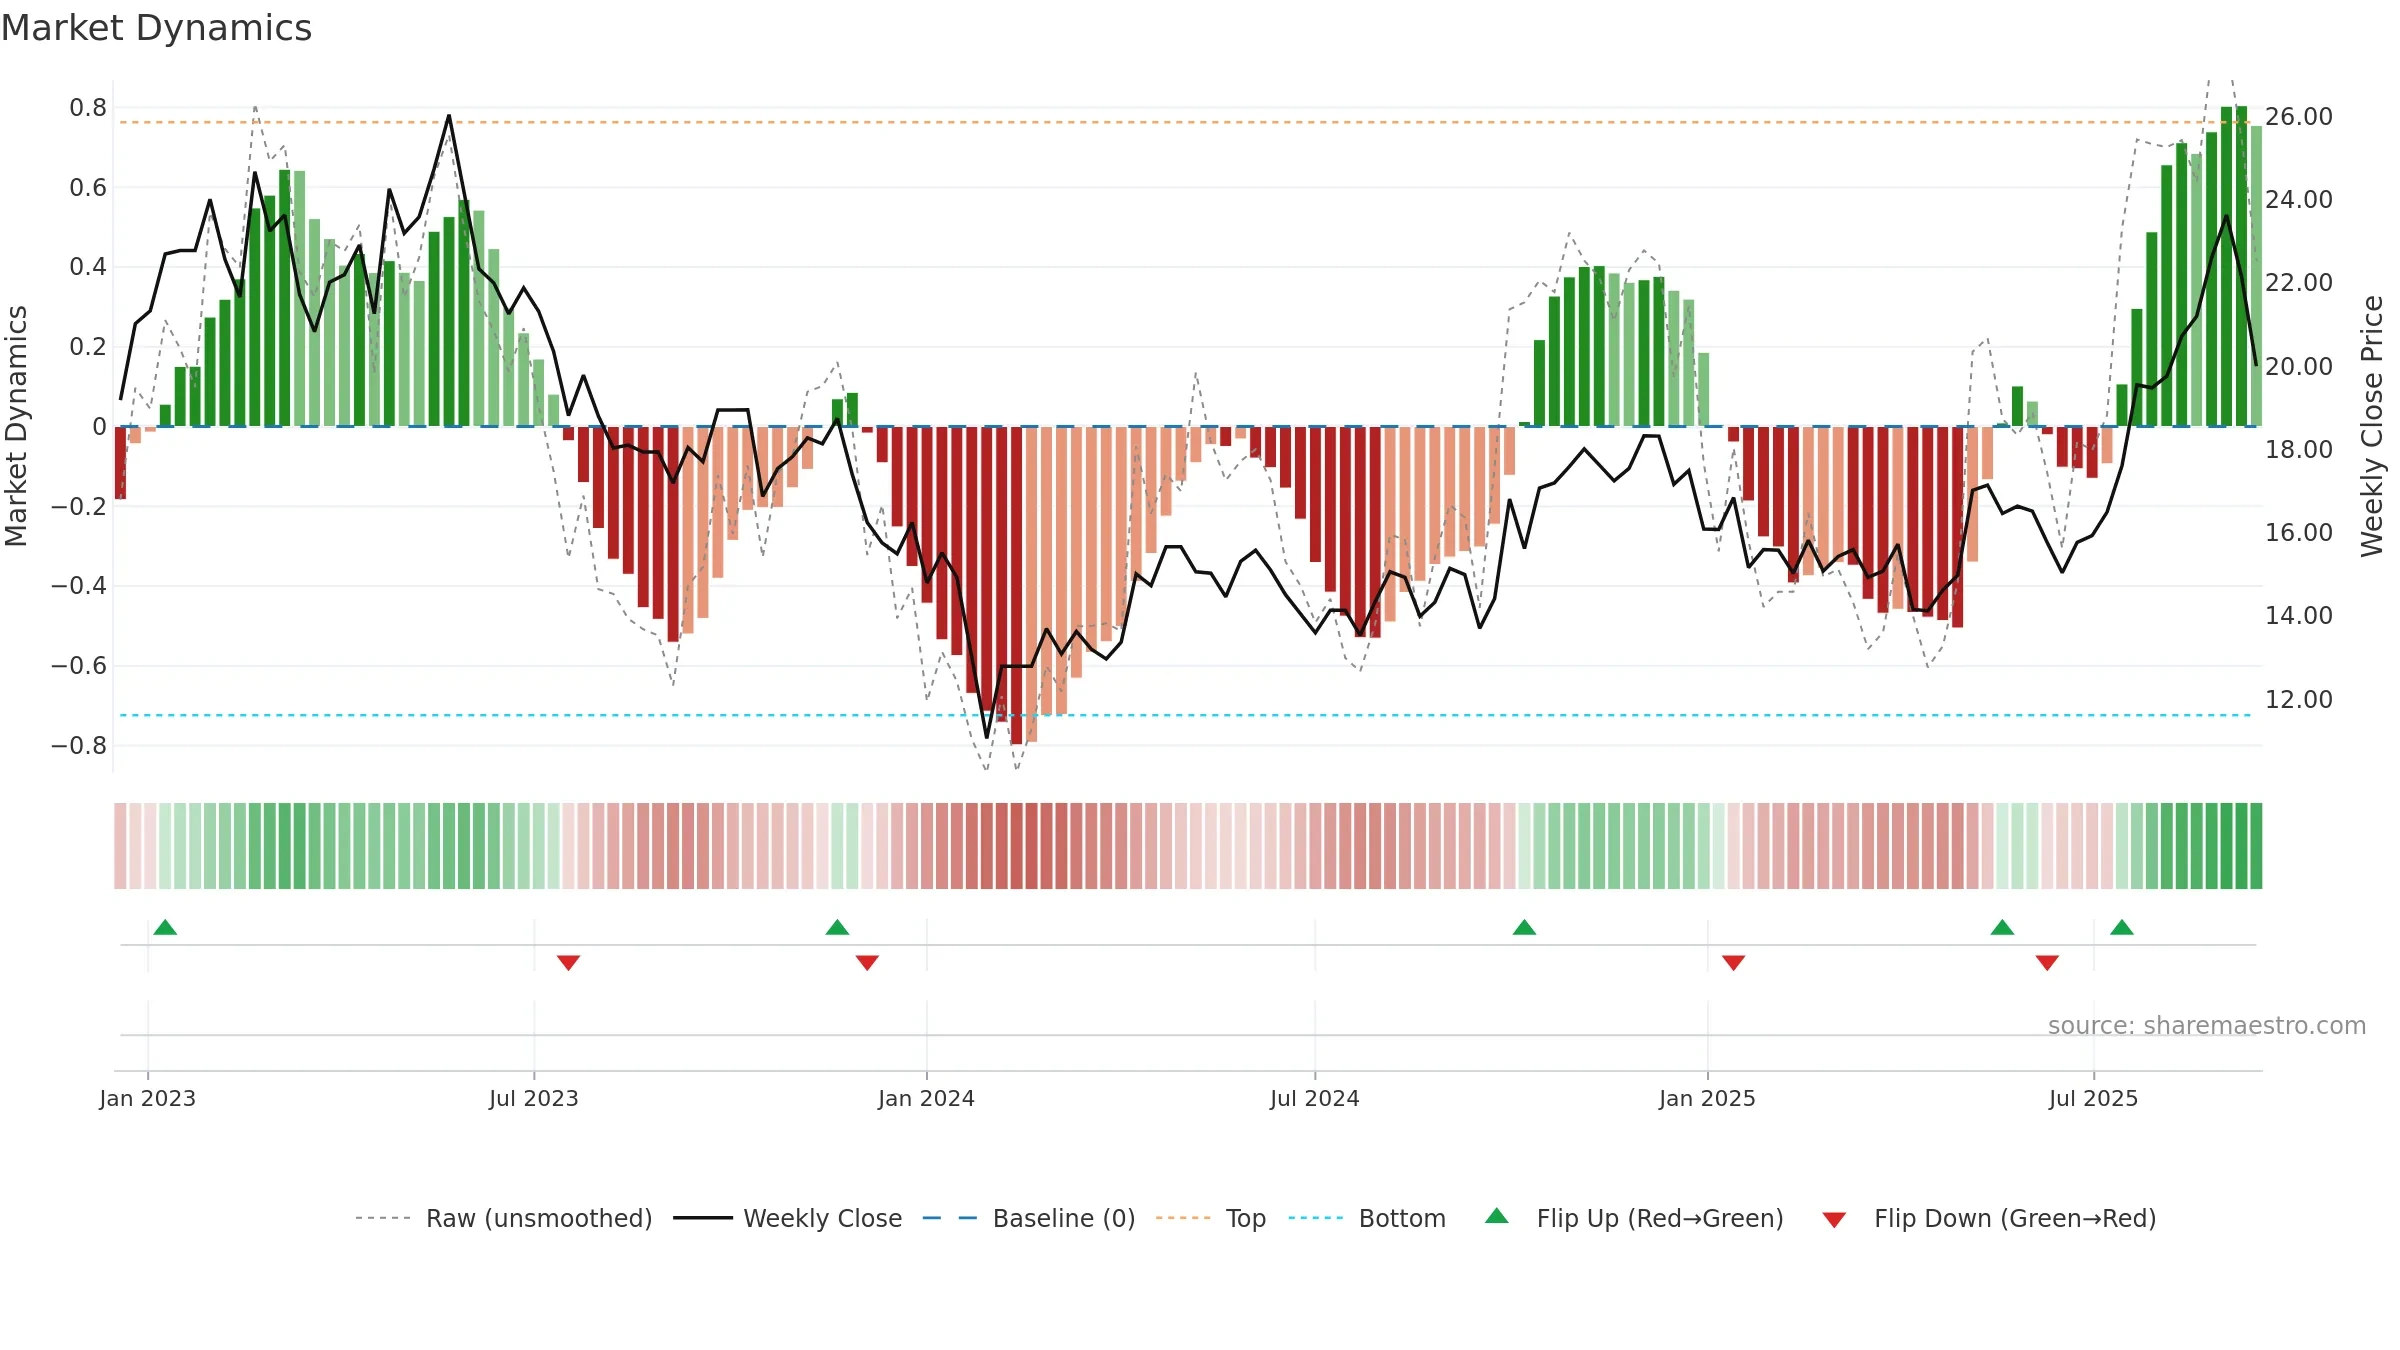Click the red down-triangle icon in the legend
Screen dimensions: 2400x1350
tap(1834, 1220)
